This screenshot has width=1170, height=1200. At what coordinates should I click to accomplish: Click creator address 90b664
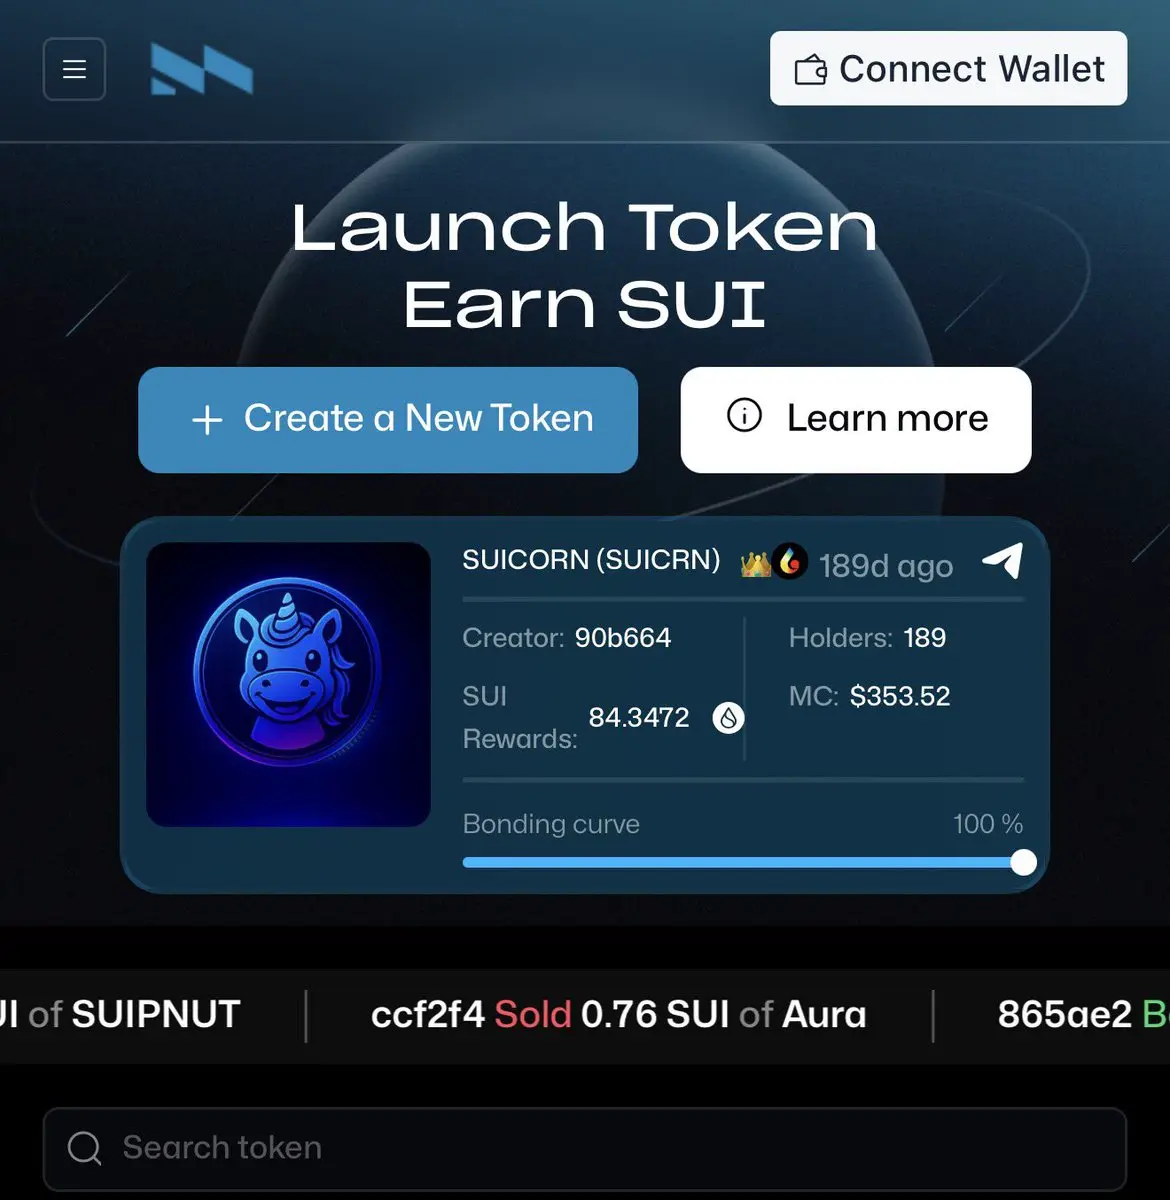[x=623, y=638]
